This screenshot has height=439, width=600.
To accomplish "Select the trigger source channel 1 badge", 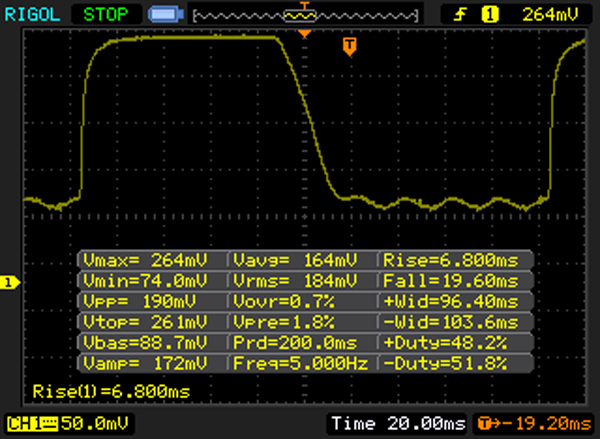I will [x=490, y=14].
